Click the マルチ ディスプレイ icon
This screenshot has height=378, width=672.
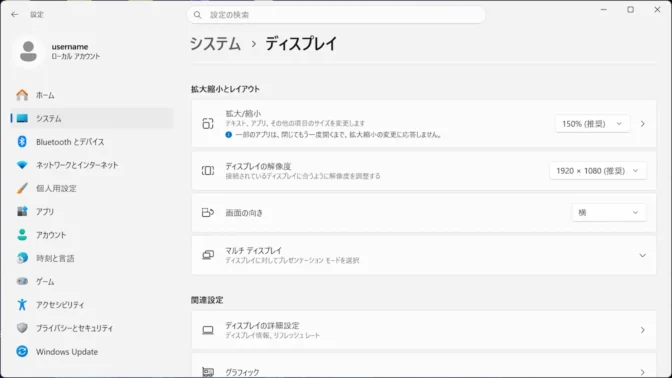point(208,255)
